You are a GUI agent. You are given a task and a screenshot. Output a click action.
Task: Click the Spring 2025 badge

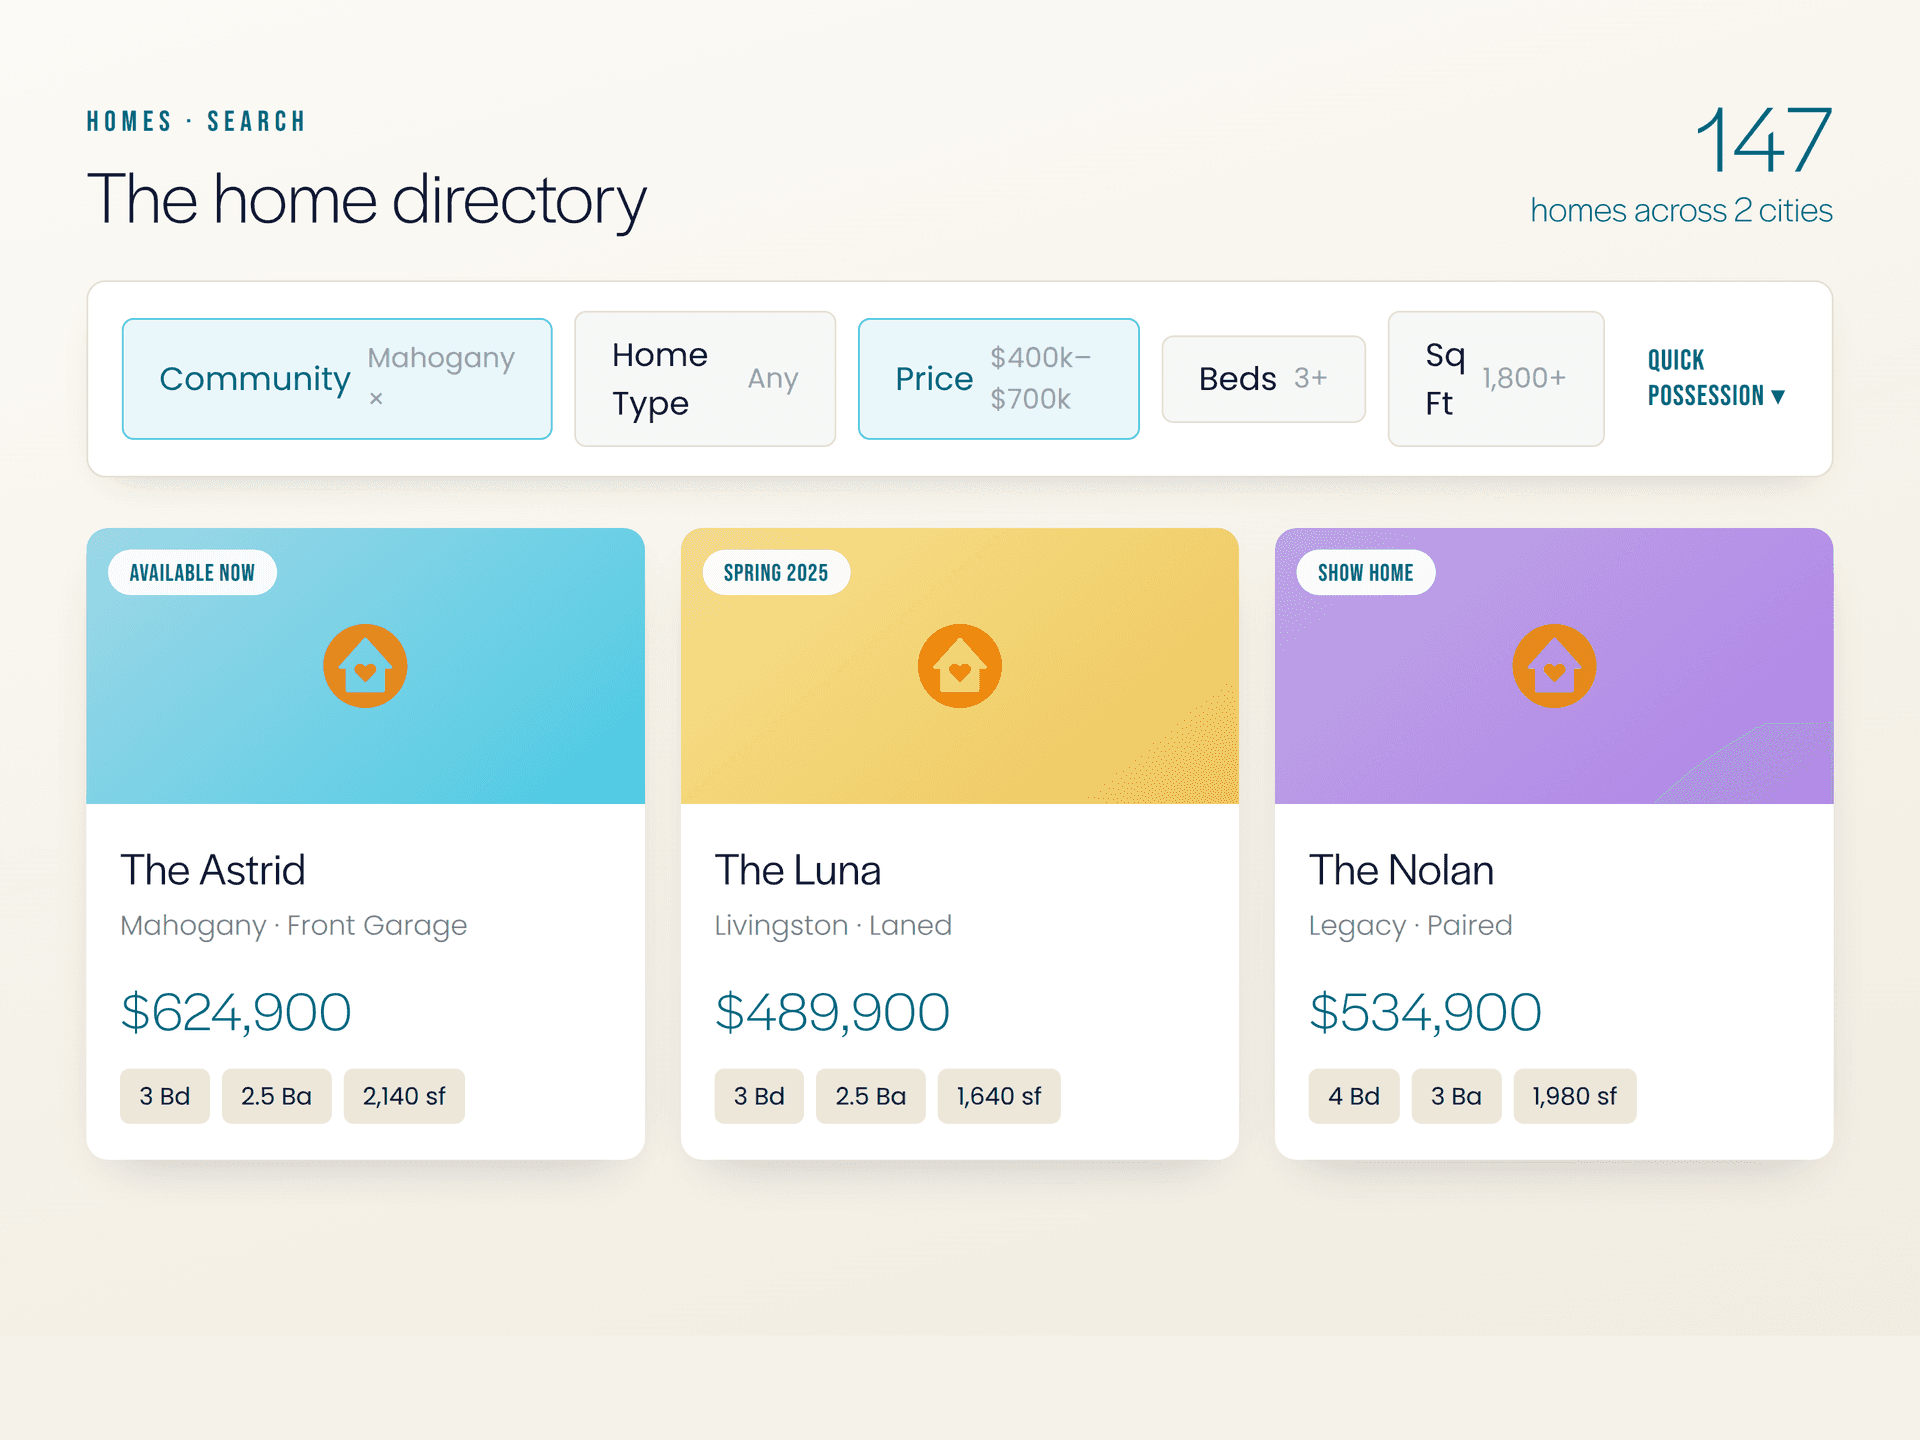click(x=776, y=573)
